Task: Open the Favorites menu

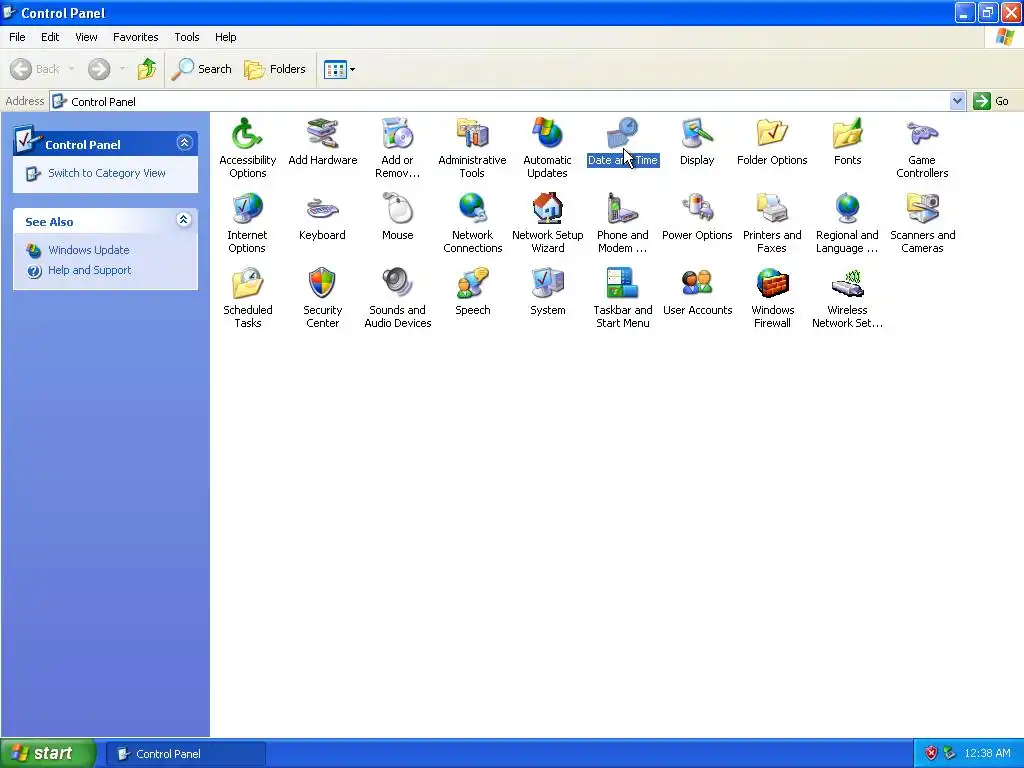Action: coord(135,37)
